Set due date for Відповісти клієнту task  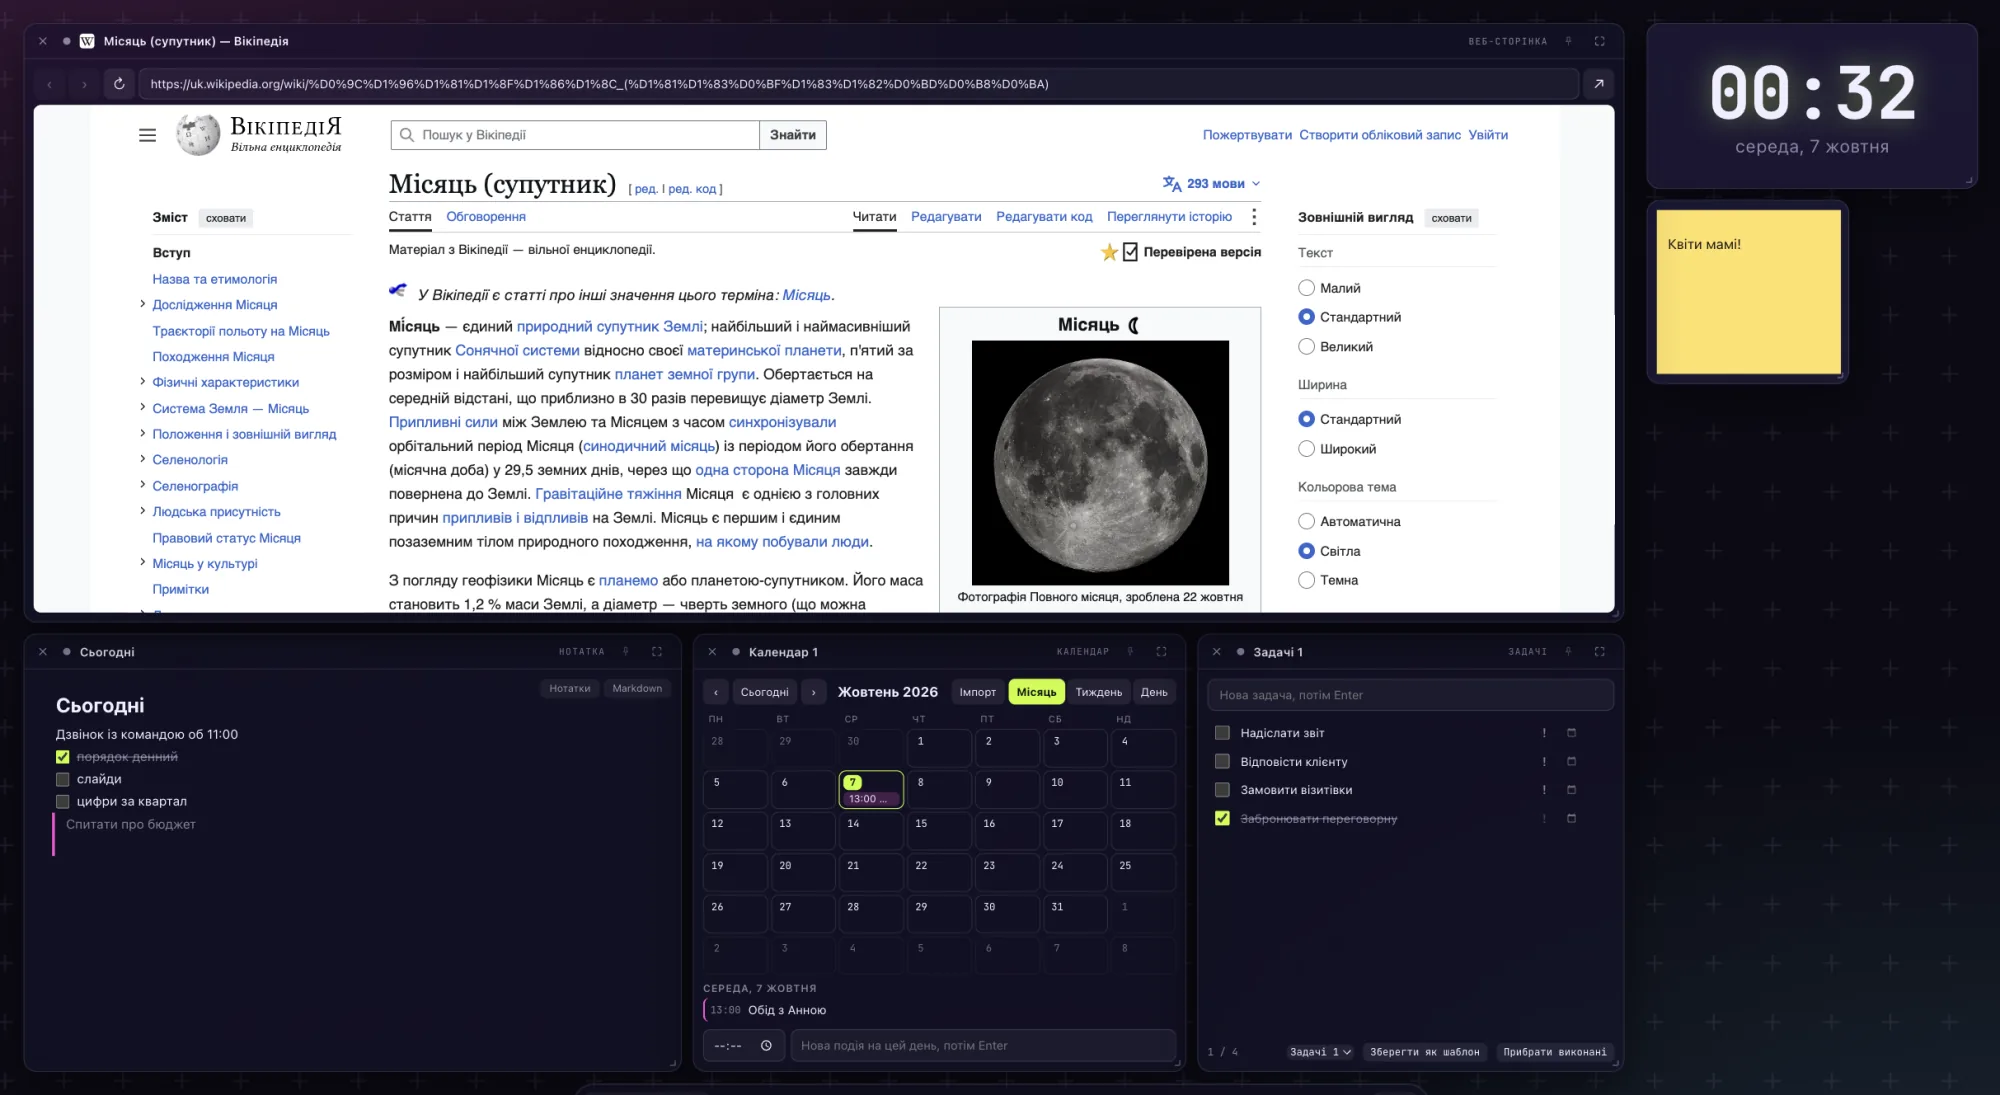(x=1571, y=762)
